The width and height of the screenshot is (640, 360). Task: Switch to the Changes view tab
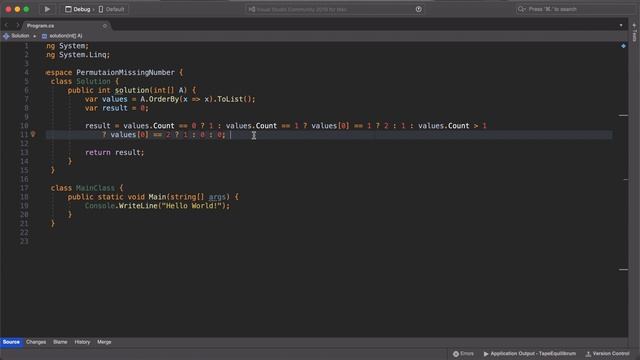[36, 342]
